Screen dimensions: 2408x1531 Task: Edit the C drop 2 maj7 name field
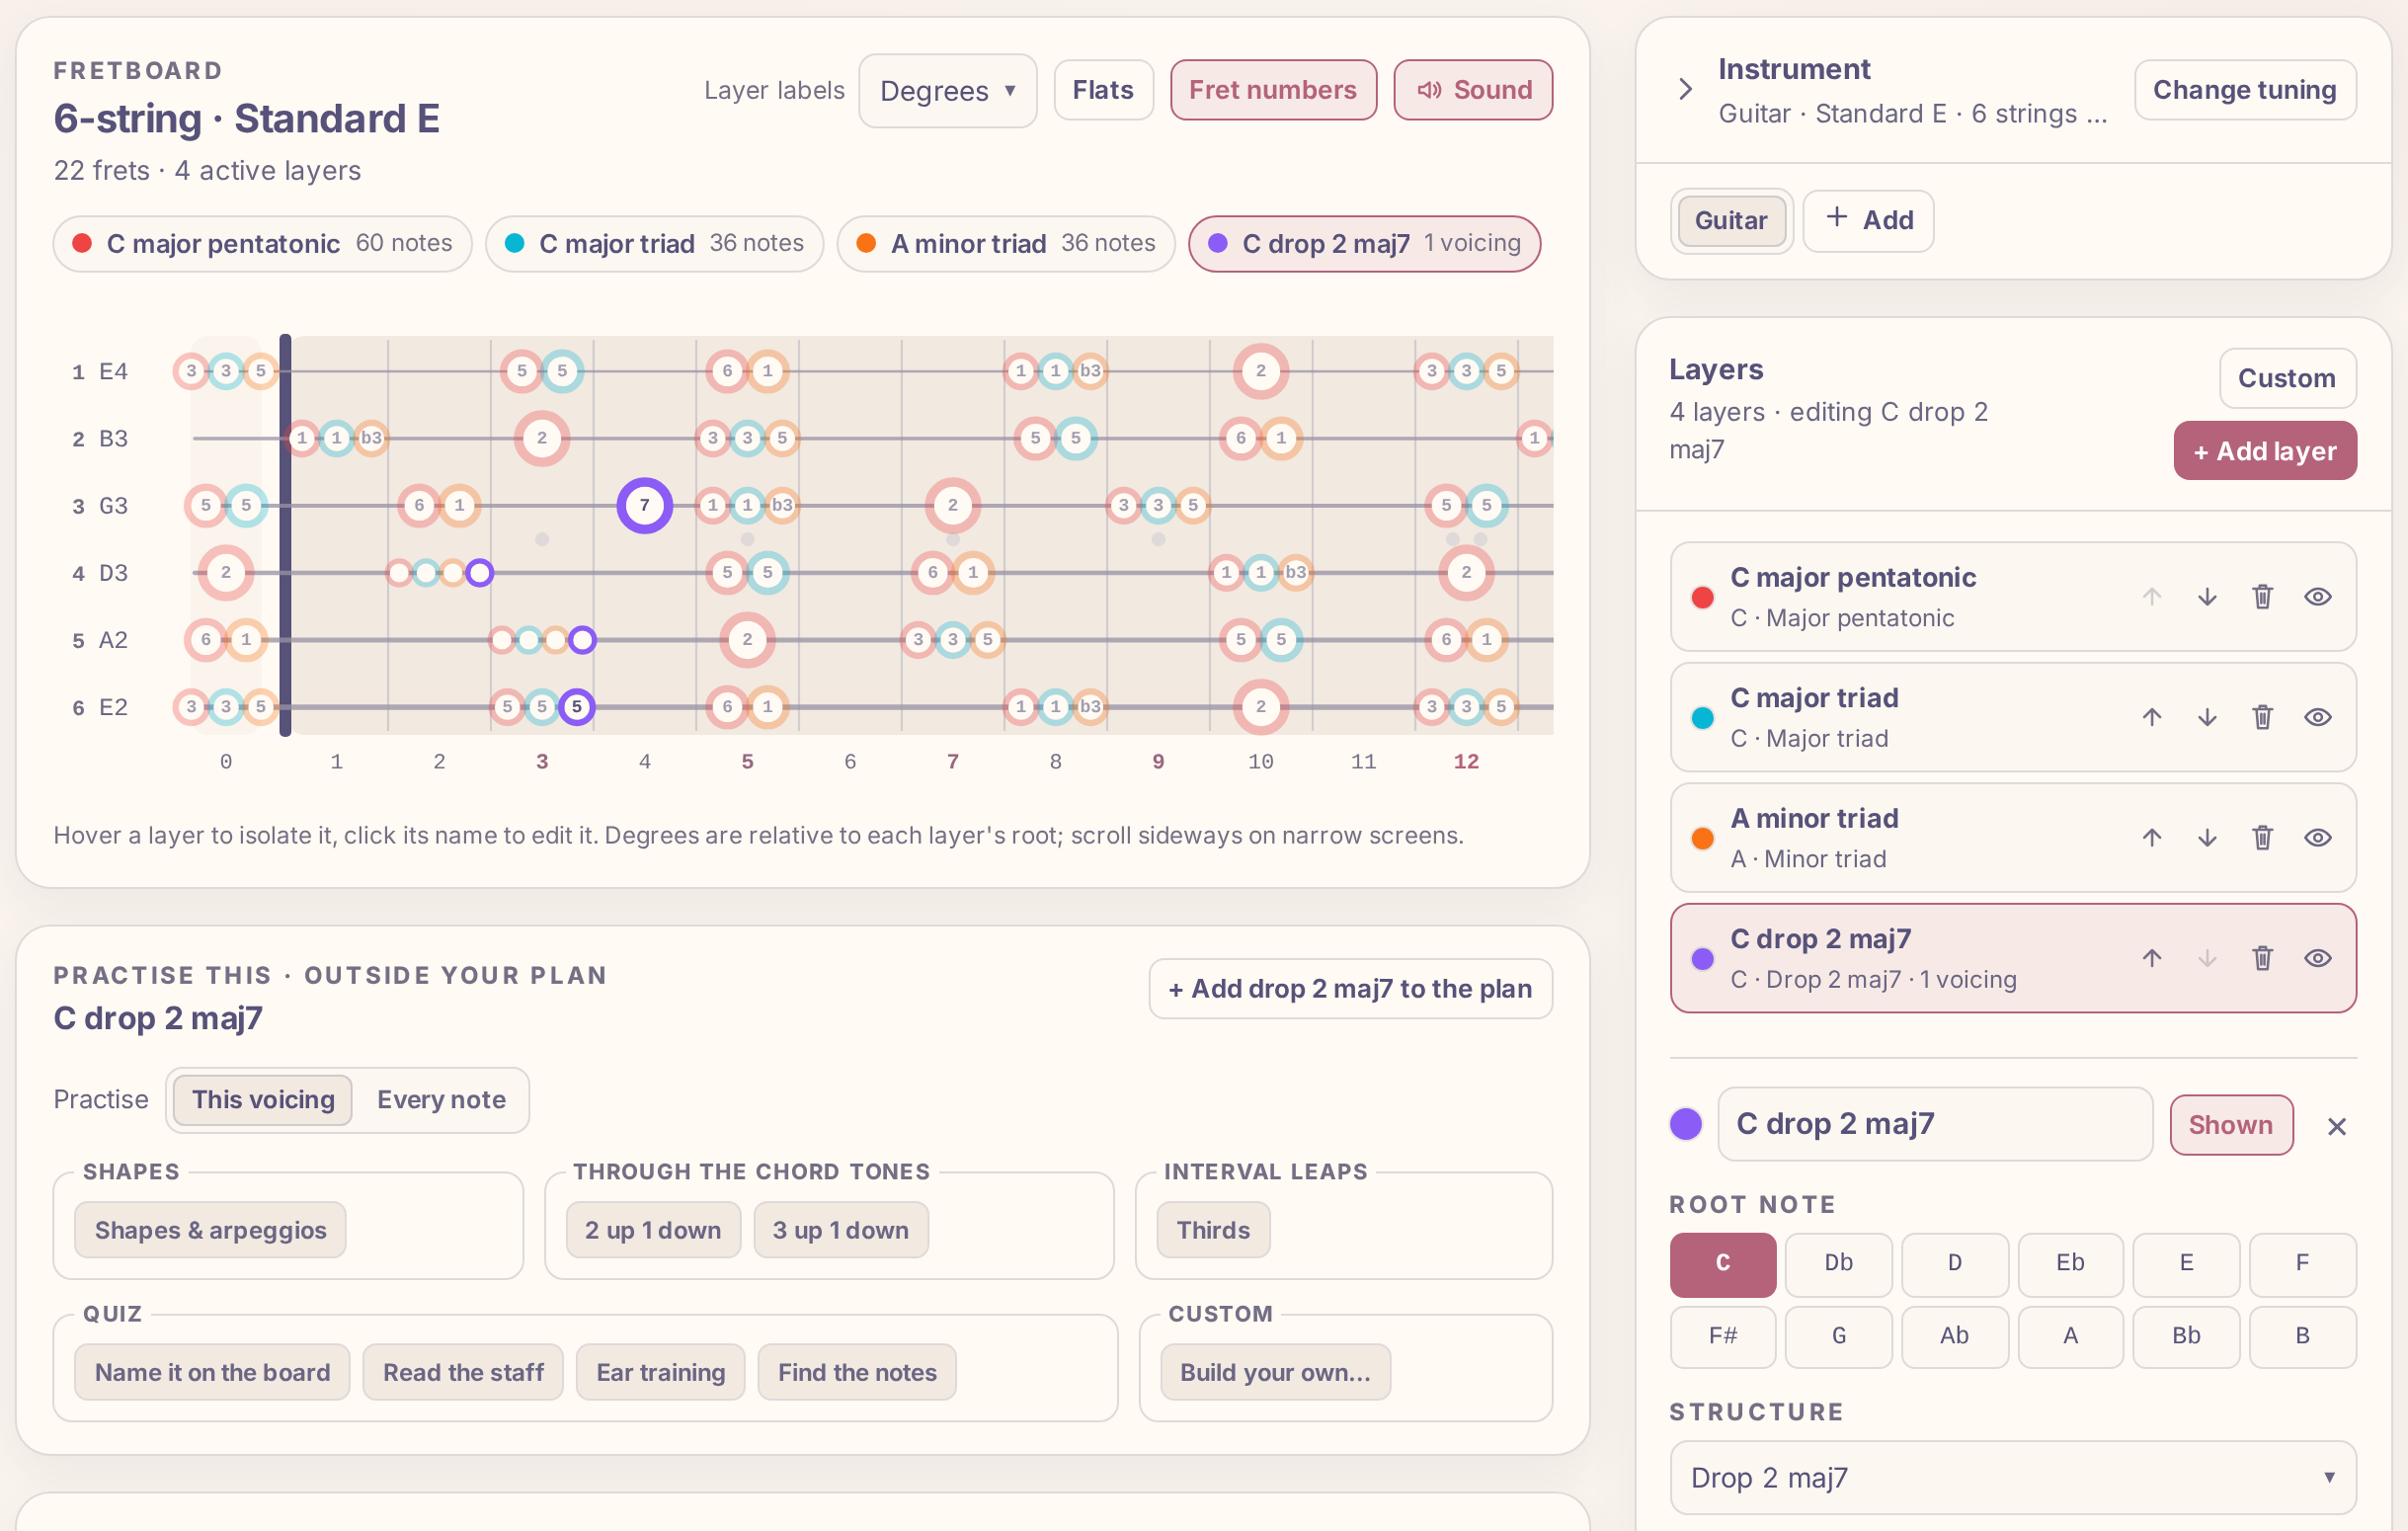pos(1934,1124)
